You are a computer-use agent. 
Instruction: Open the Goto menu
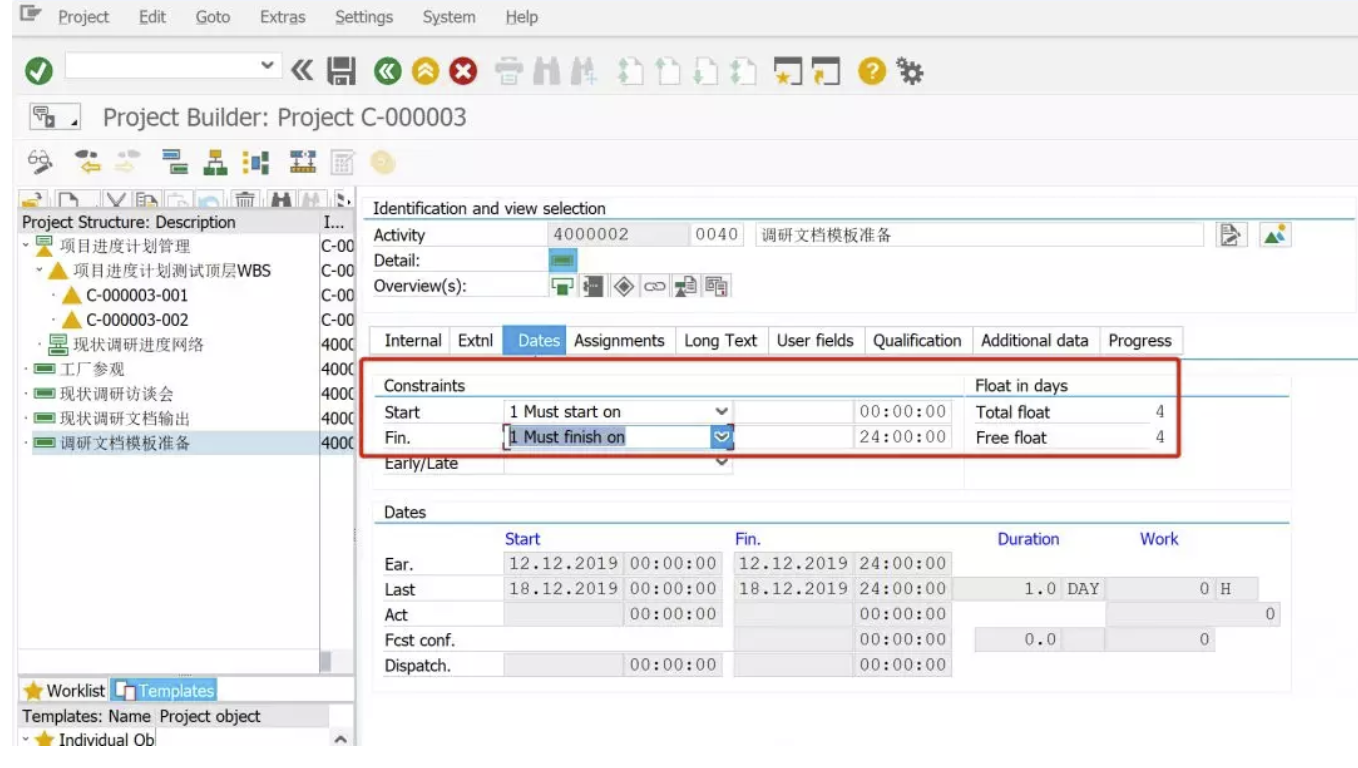pyautogui.click(x=212, y=17)
